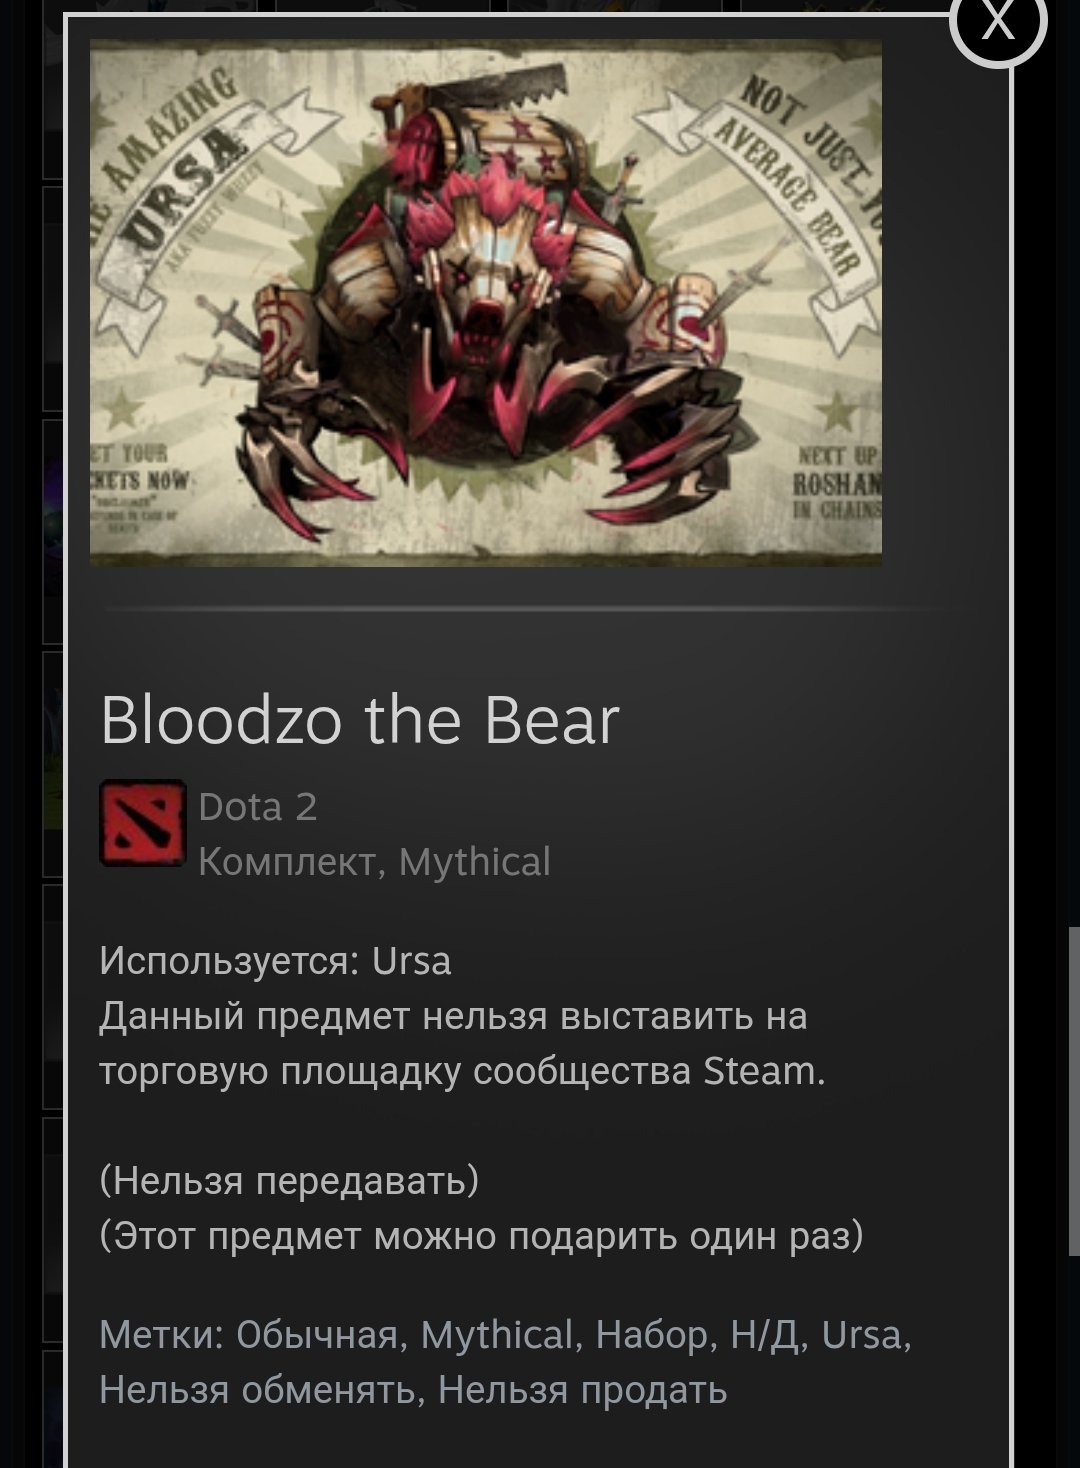Click the vertical scrollbar thumb at right edge
Screen dimensions: 1080x1468
[1074, 1091]
